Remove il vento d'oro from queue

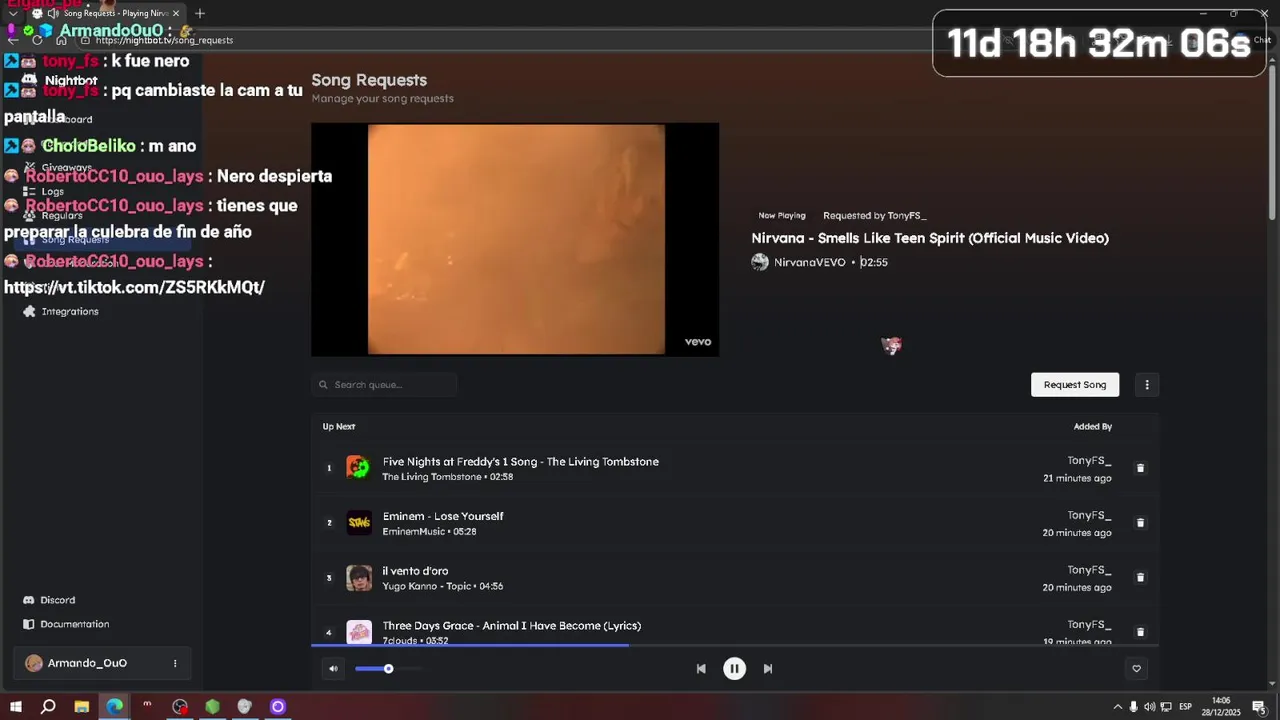point(1140,578)
